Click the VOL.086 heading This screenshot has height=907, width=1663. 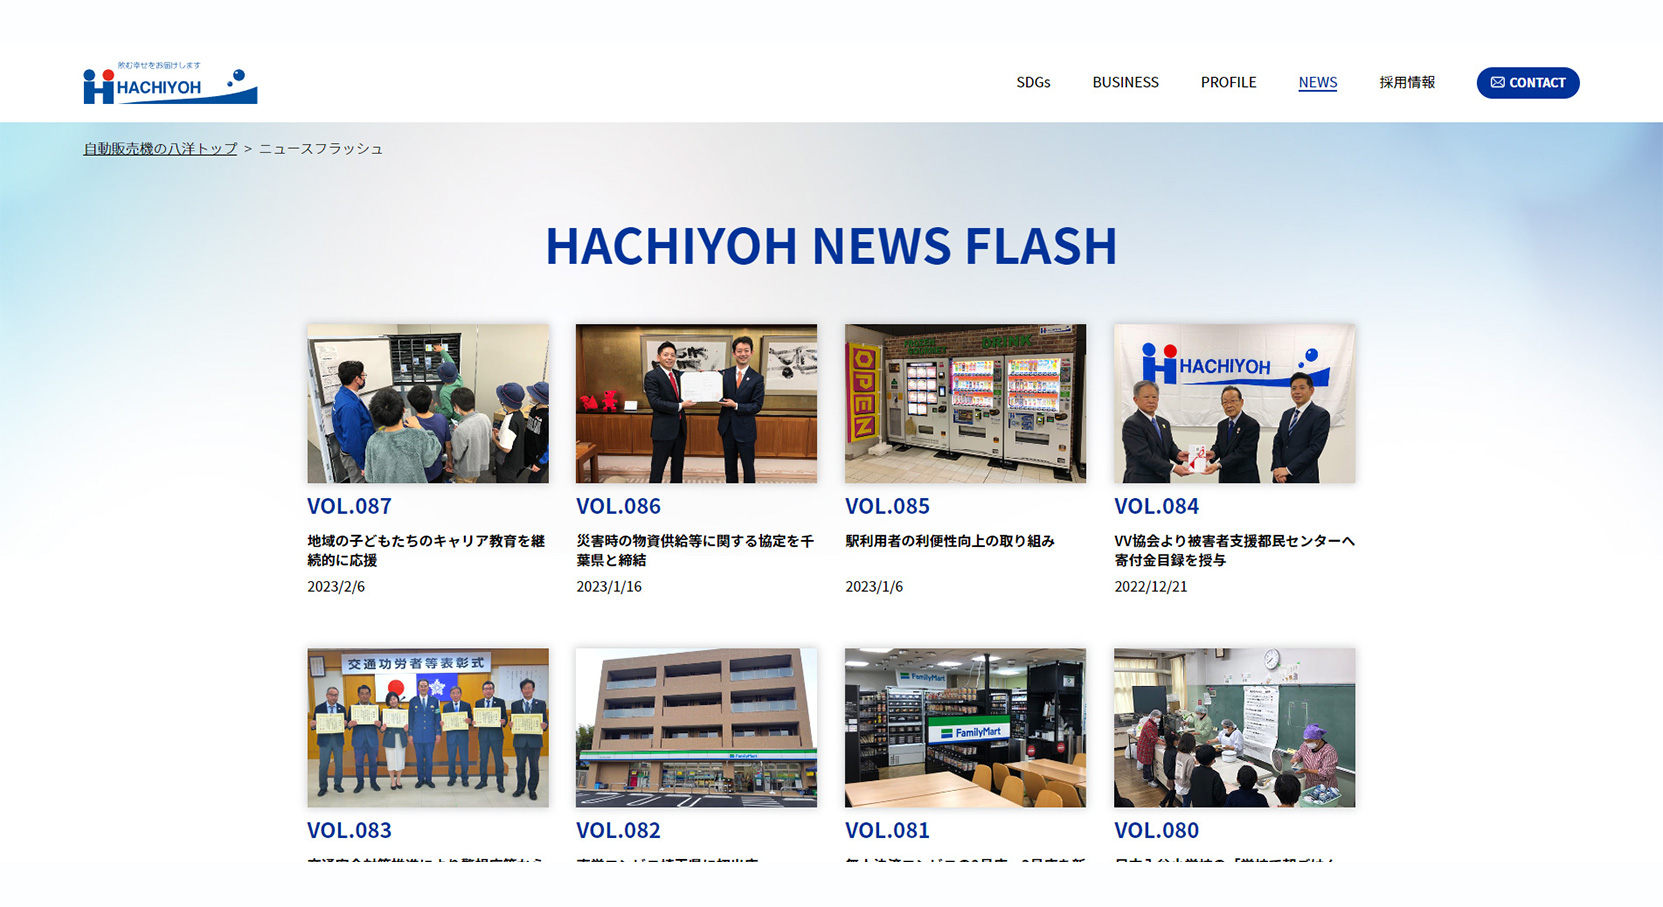(x=618, y=506)
